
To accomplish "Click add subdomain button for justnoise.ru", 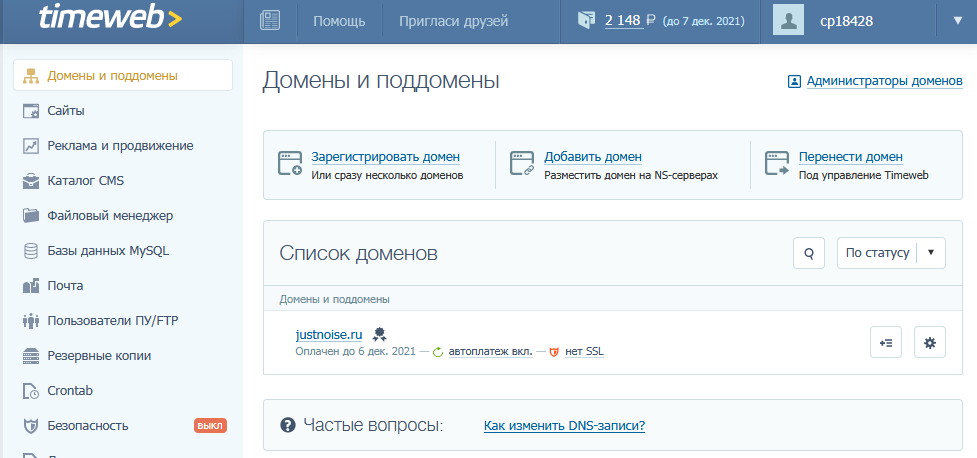I will point(886,342).
